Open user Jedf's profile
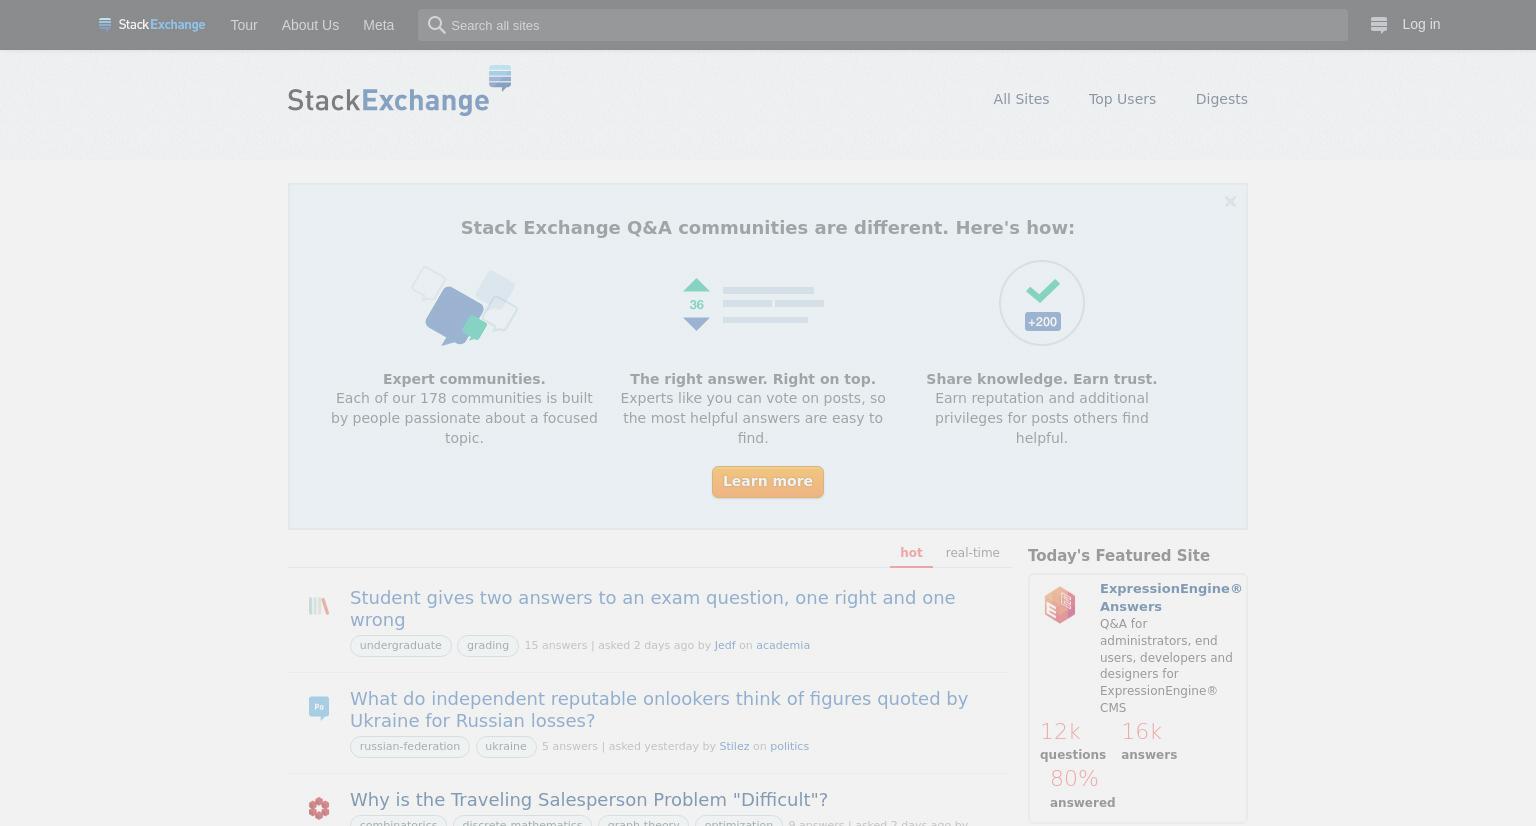The width and height of the screenshot is (1536, 826). (x=725, y=646)
